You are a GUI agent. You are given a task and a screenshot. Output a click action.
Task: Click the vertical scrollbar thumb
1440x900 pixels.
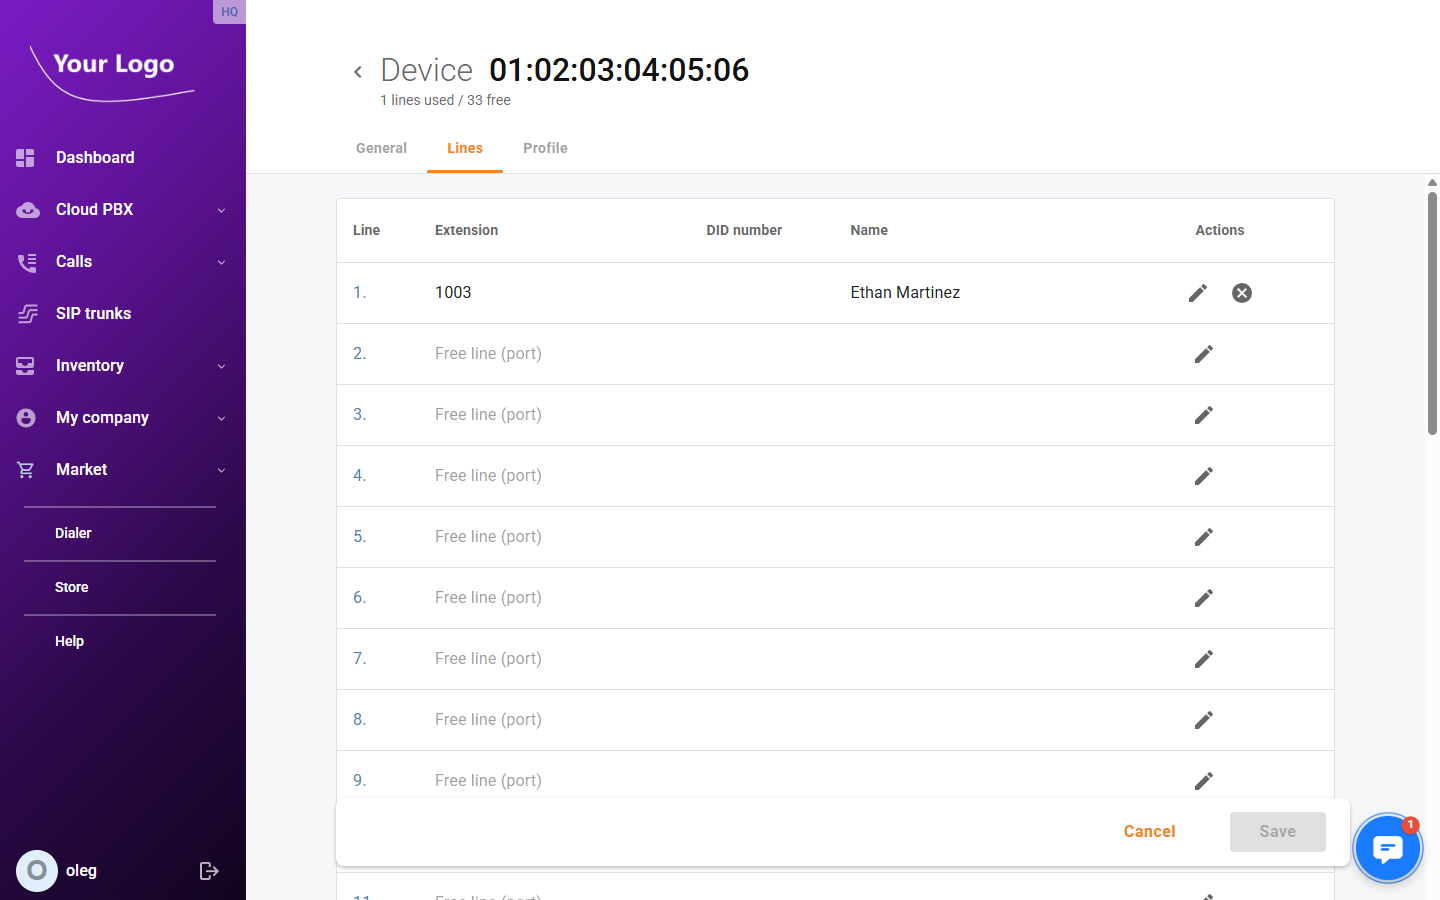[x=1432, y=310]
